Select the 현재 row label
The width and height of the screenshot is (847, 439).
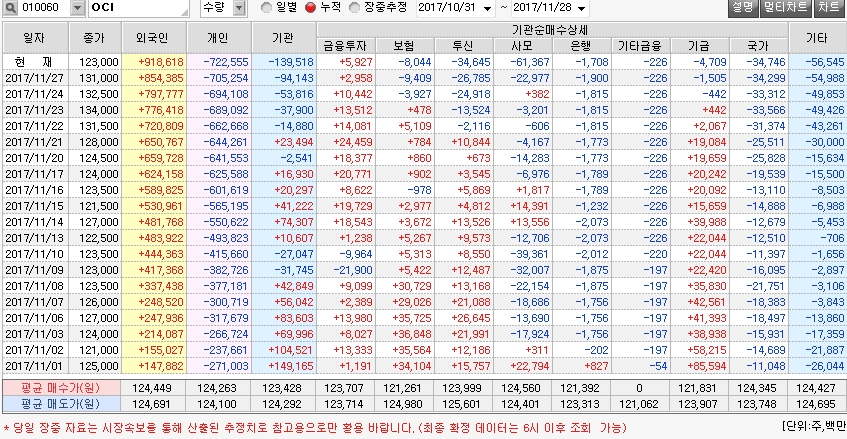coord(35,62)
